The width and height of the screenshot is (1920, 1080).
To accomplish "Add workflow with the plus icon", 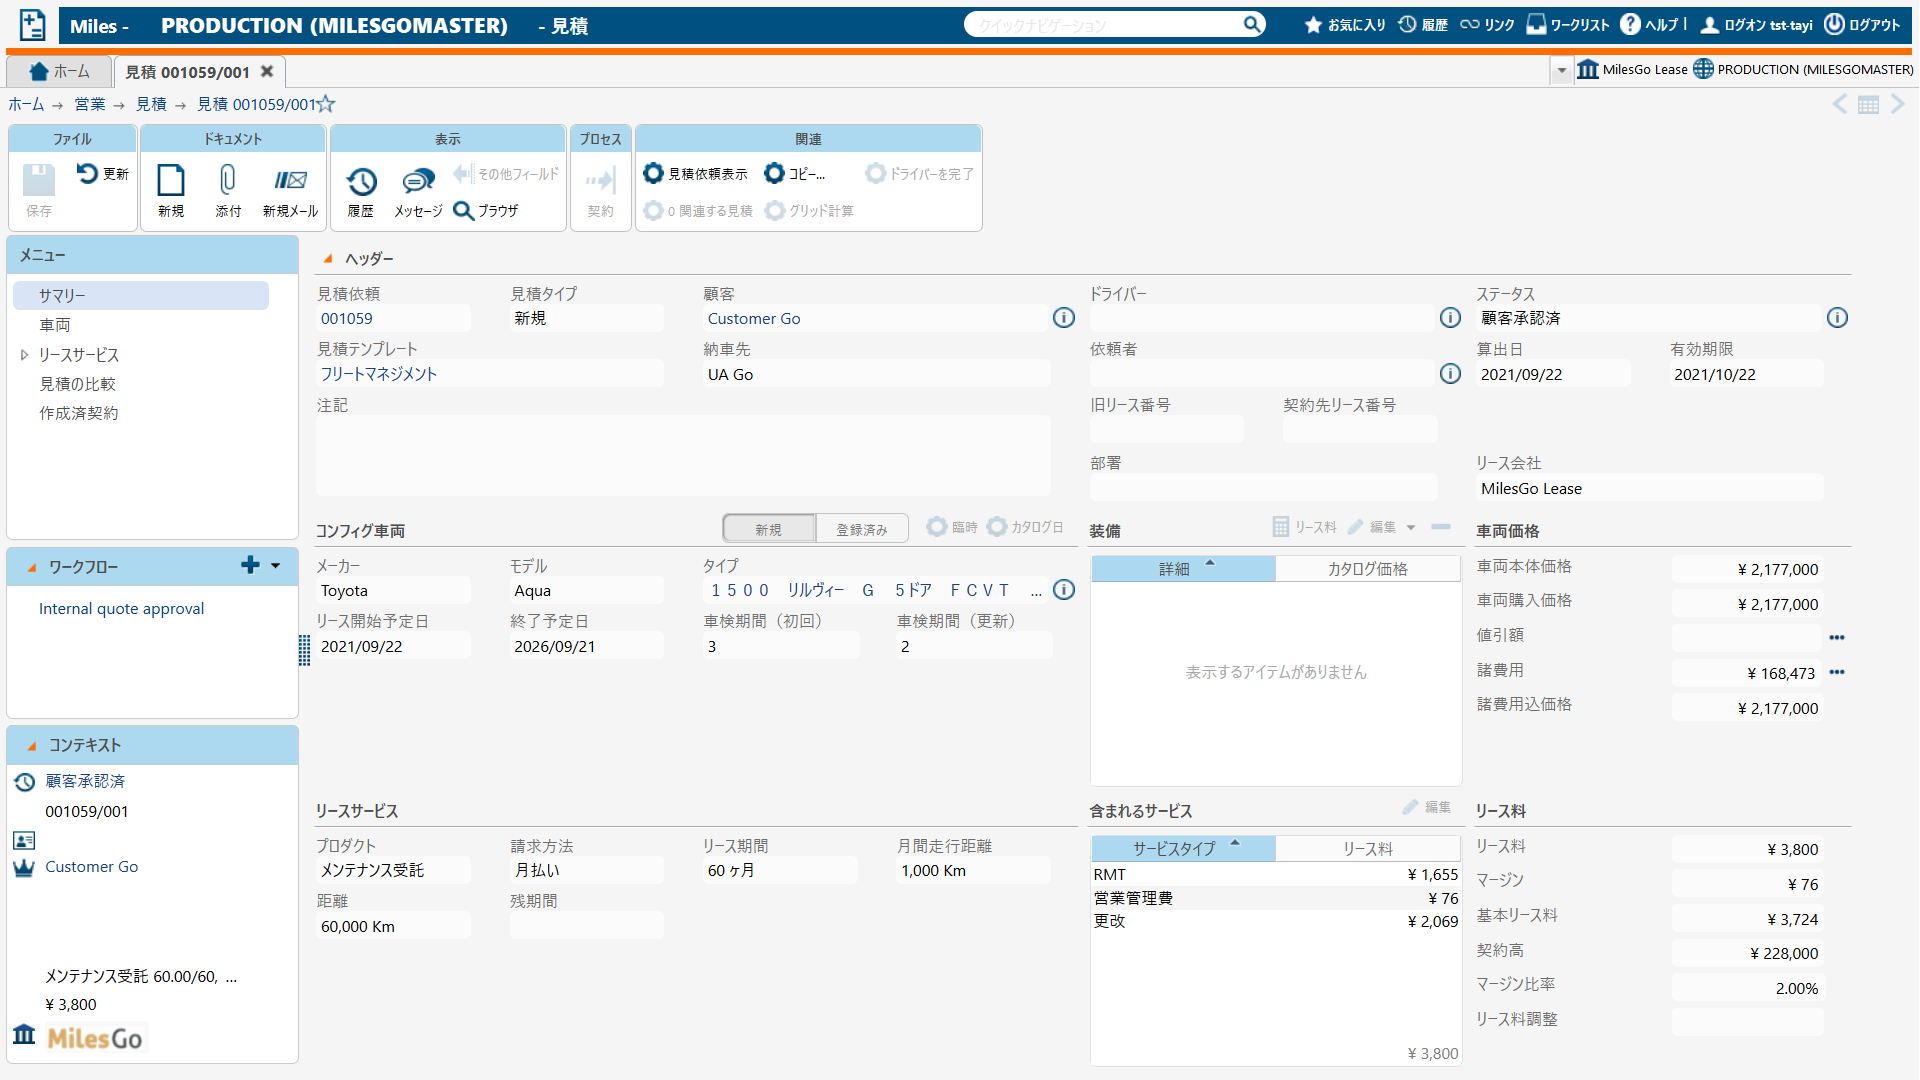I will coord(250,565).
